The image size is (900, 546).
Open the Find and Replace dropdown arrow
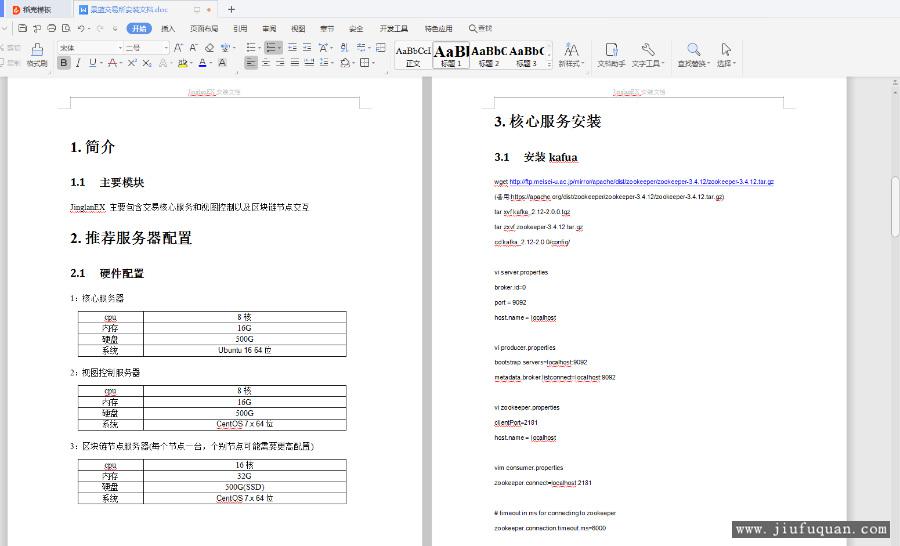point(708,64)
